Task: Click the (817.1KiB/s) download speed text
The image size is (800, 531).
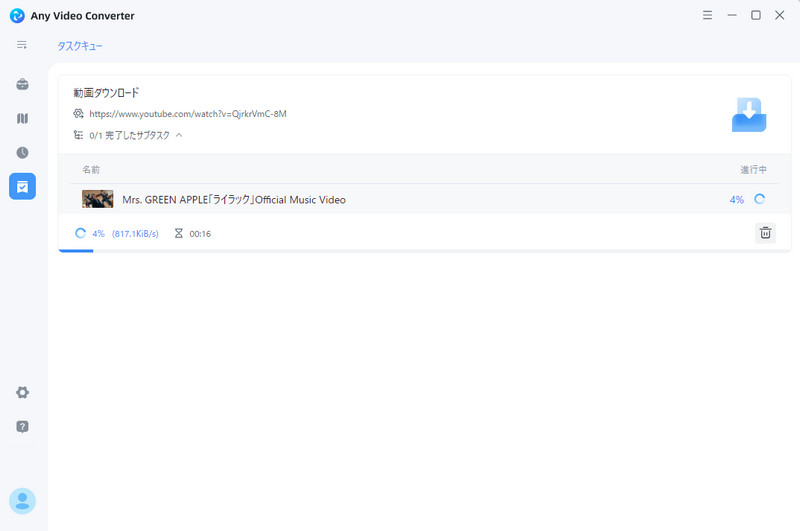Action: click(135, 234)
